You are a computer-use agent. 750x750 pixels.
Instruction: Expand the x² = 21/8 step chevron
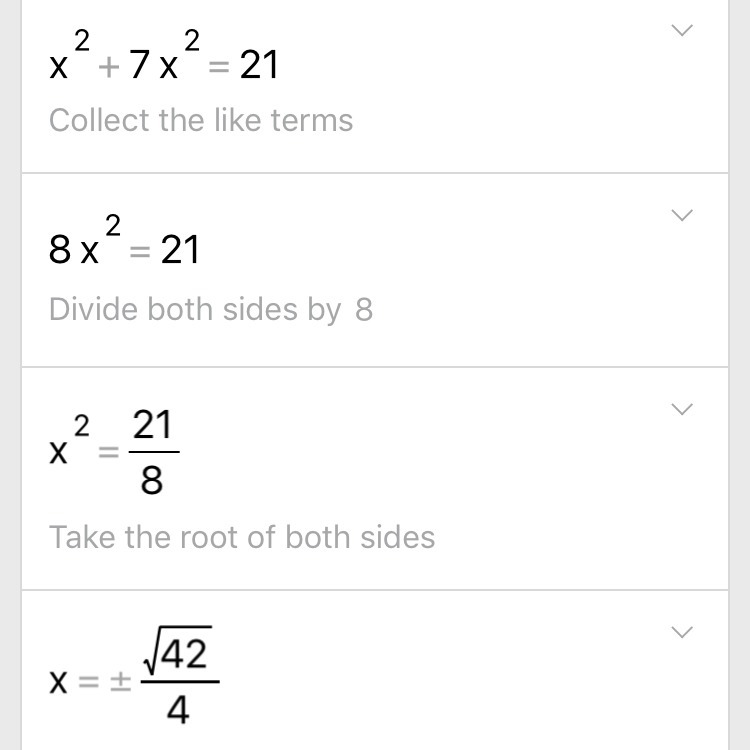click(681, 409)
